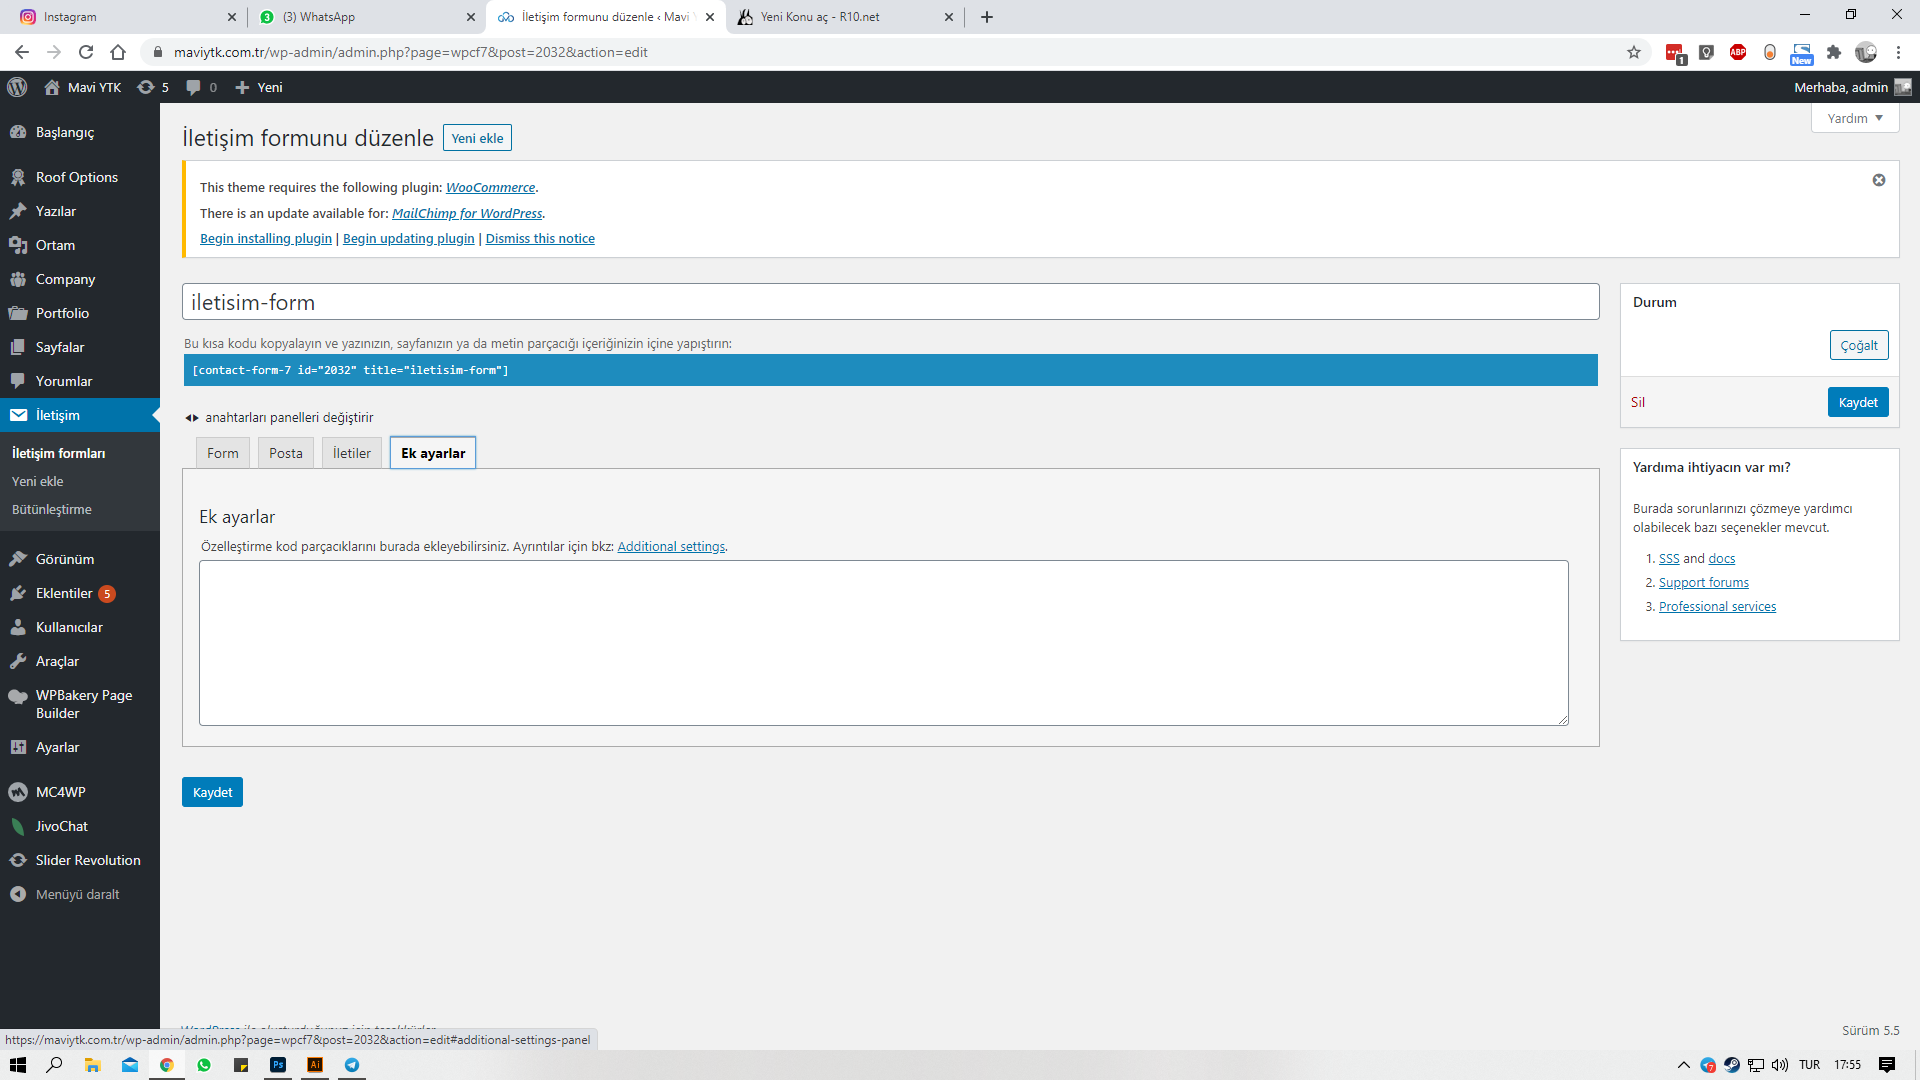This screenshot has height=1080, width=1920.
Task: Switch to the Form tab
Action: pos(222,453)
